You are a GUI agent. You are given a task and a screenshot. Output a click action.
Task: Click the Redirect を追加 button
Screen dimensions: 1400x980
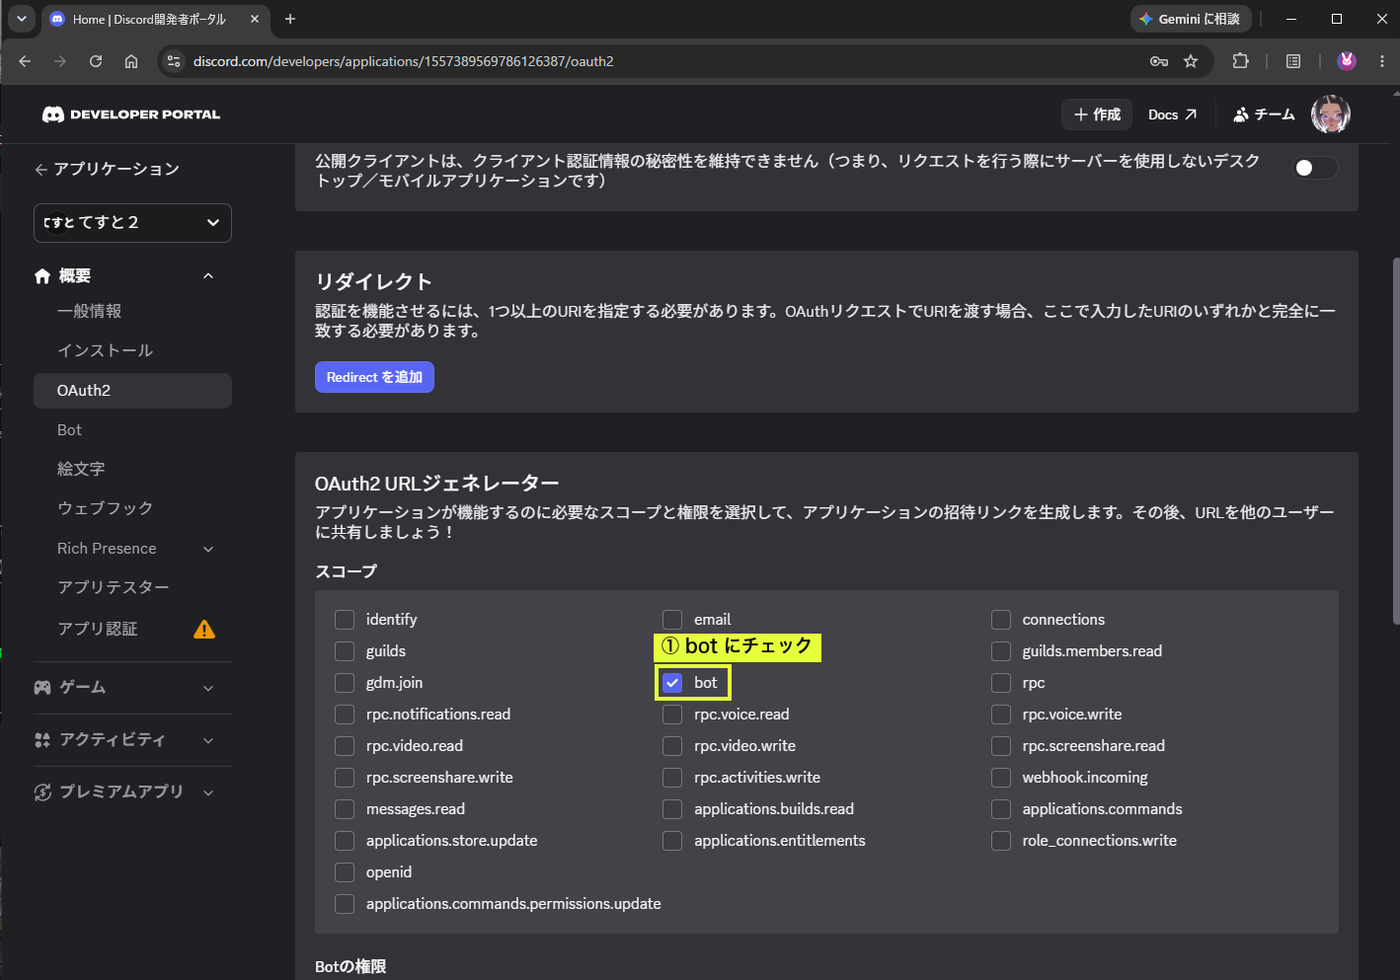pos(374,377)
